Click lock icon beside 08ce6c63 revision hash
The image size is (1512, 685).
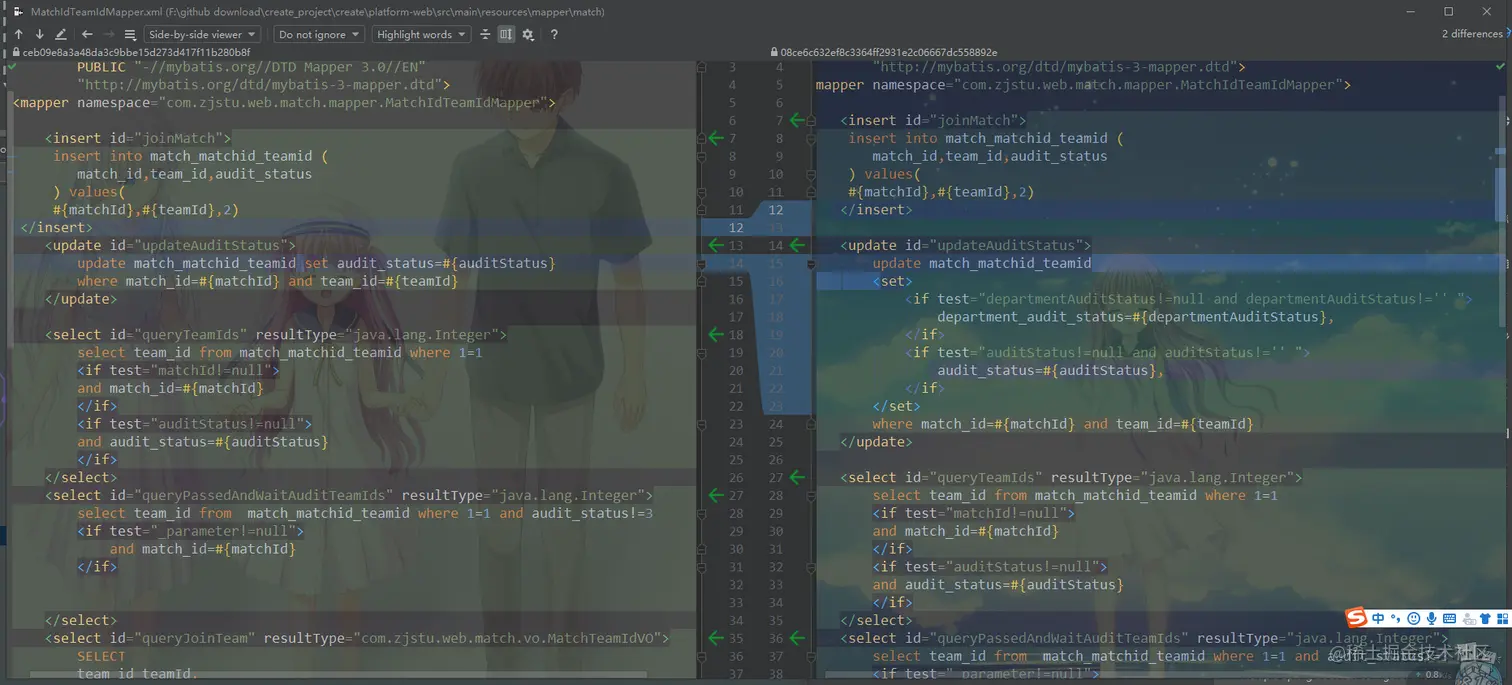pyautogui.click(x=774, y=52)
